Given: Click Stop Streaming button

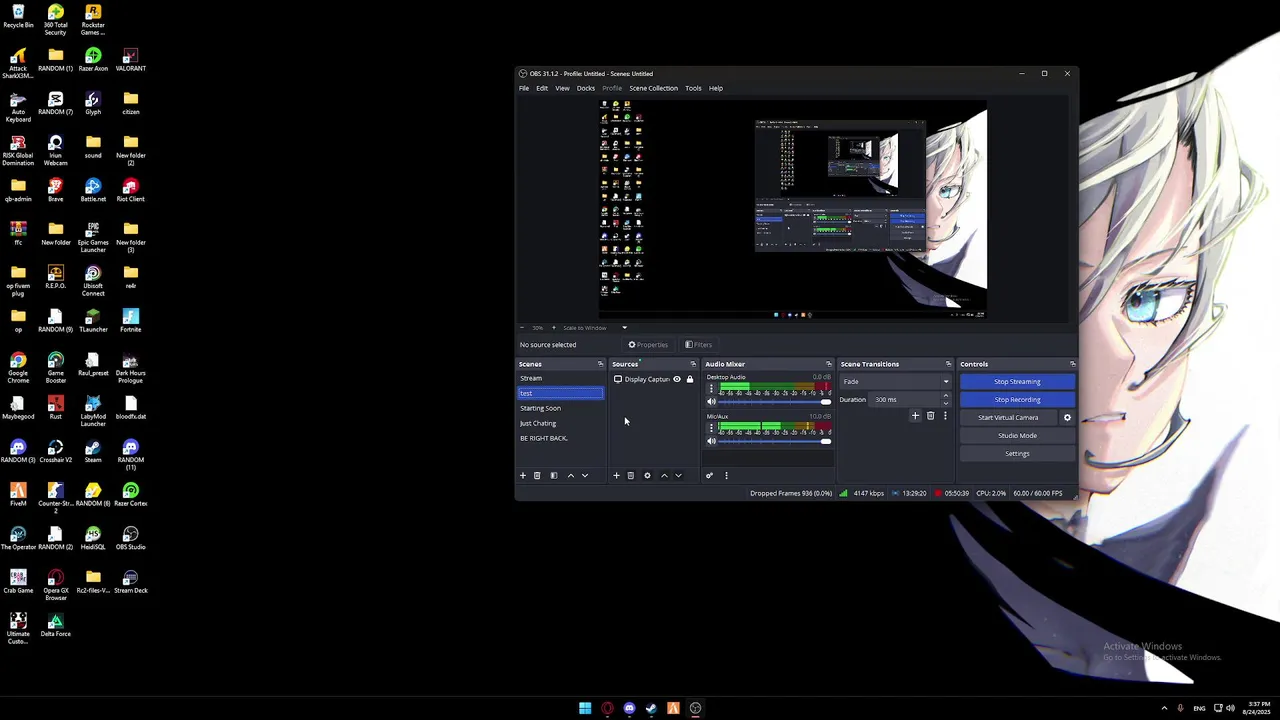Looking at the screenshot, I should [x=1017, y=381].
